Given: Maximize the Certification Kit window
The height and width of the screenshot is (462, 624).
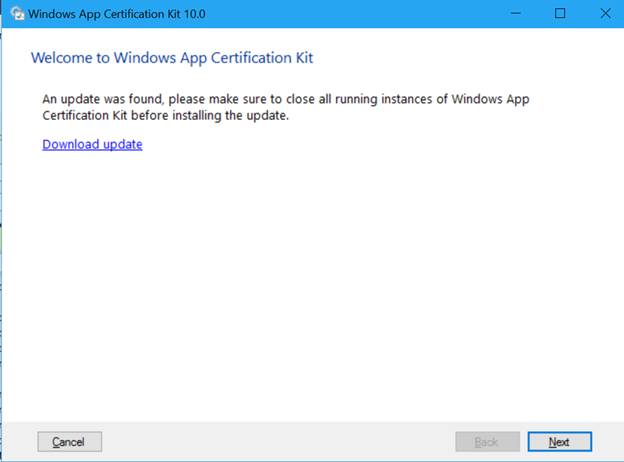Looking at the screenshot, I should coord(560,13).
